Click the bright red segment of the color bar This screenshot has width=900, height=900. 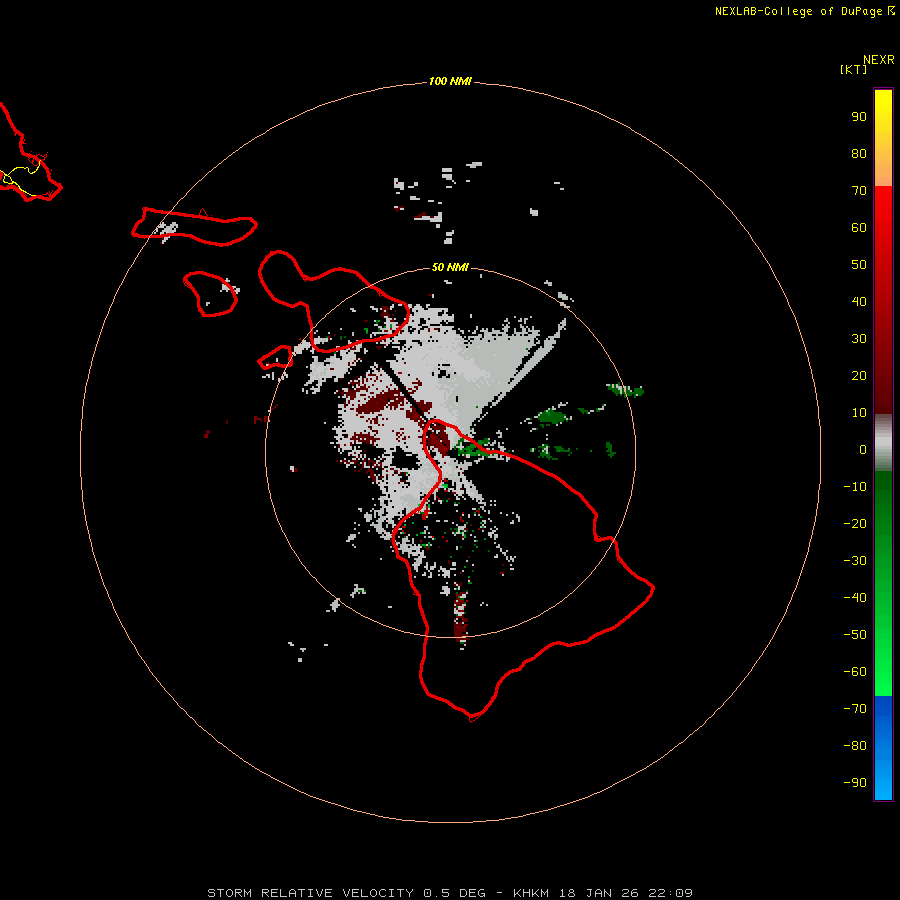pyautogui.click(x=883, y=300)
